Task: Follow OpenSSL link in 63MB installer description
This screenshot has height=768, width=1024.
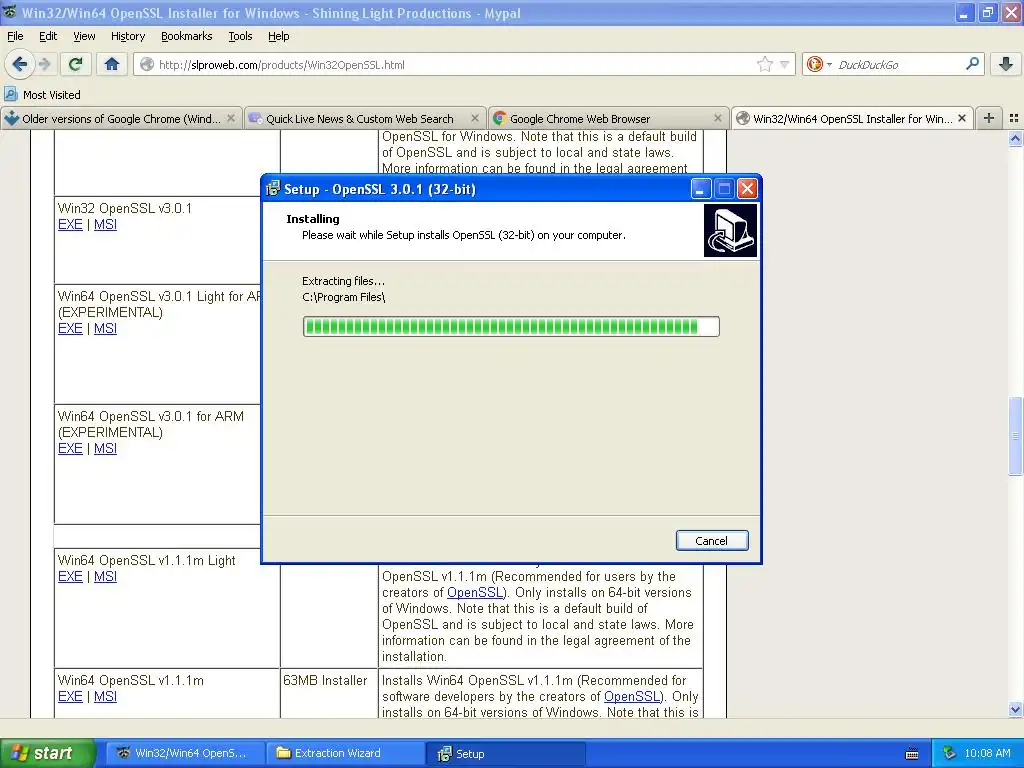Action: 632,696
